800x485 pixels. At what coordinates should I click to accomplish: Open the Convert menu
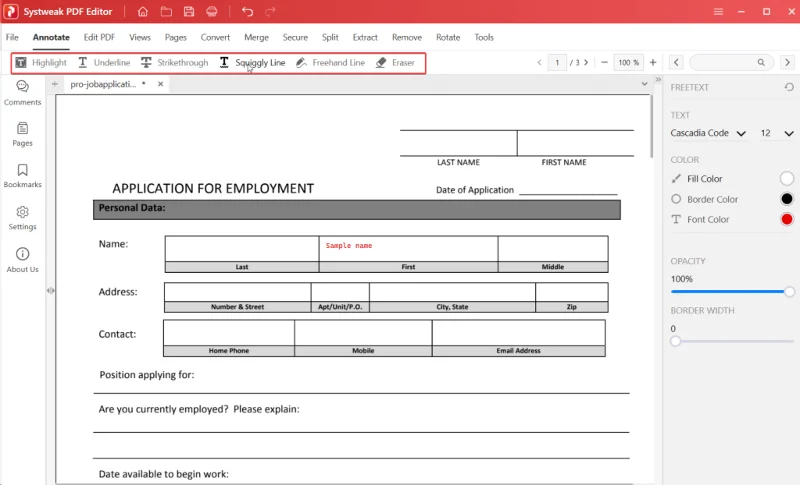point(215,37)
